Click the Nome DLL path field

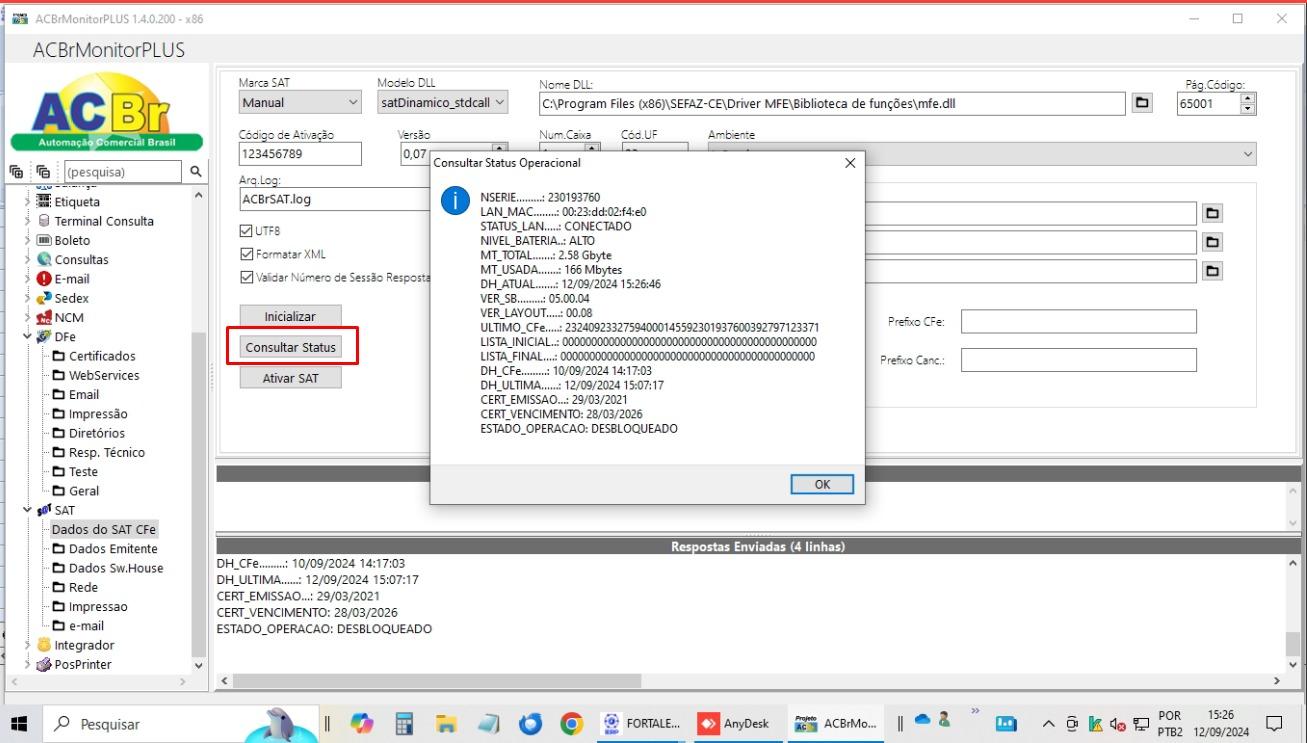(x=832, y=103)
